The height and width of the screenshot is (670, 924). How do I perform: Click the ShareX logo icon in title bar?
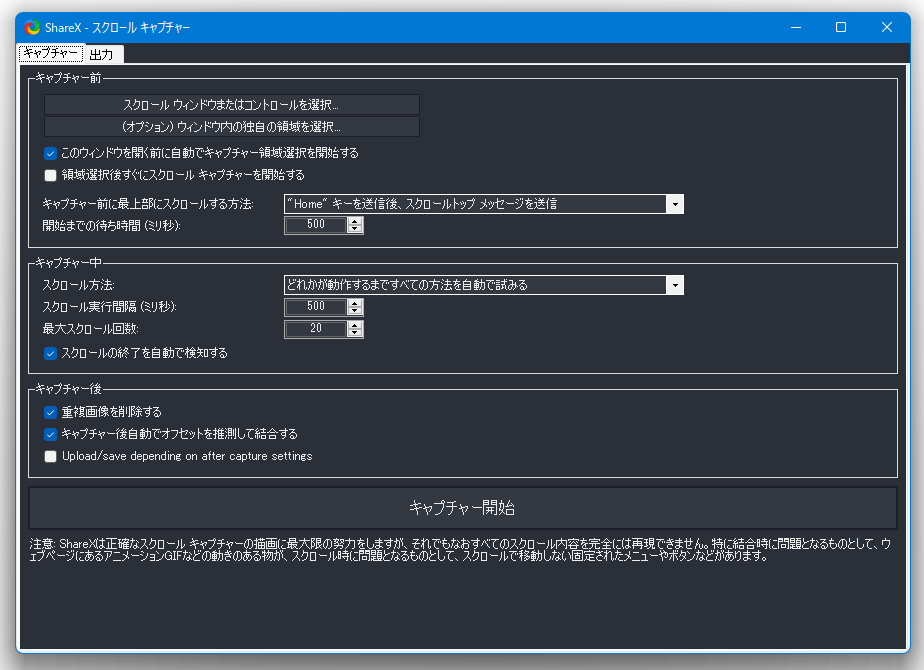coord(32,27)
